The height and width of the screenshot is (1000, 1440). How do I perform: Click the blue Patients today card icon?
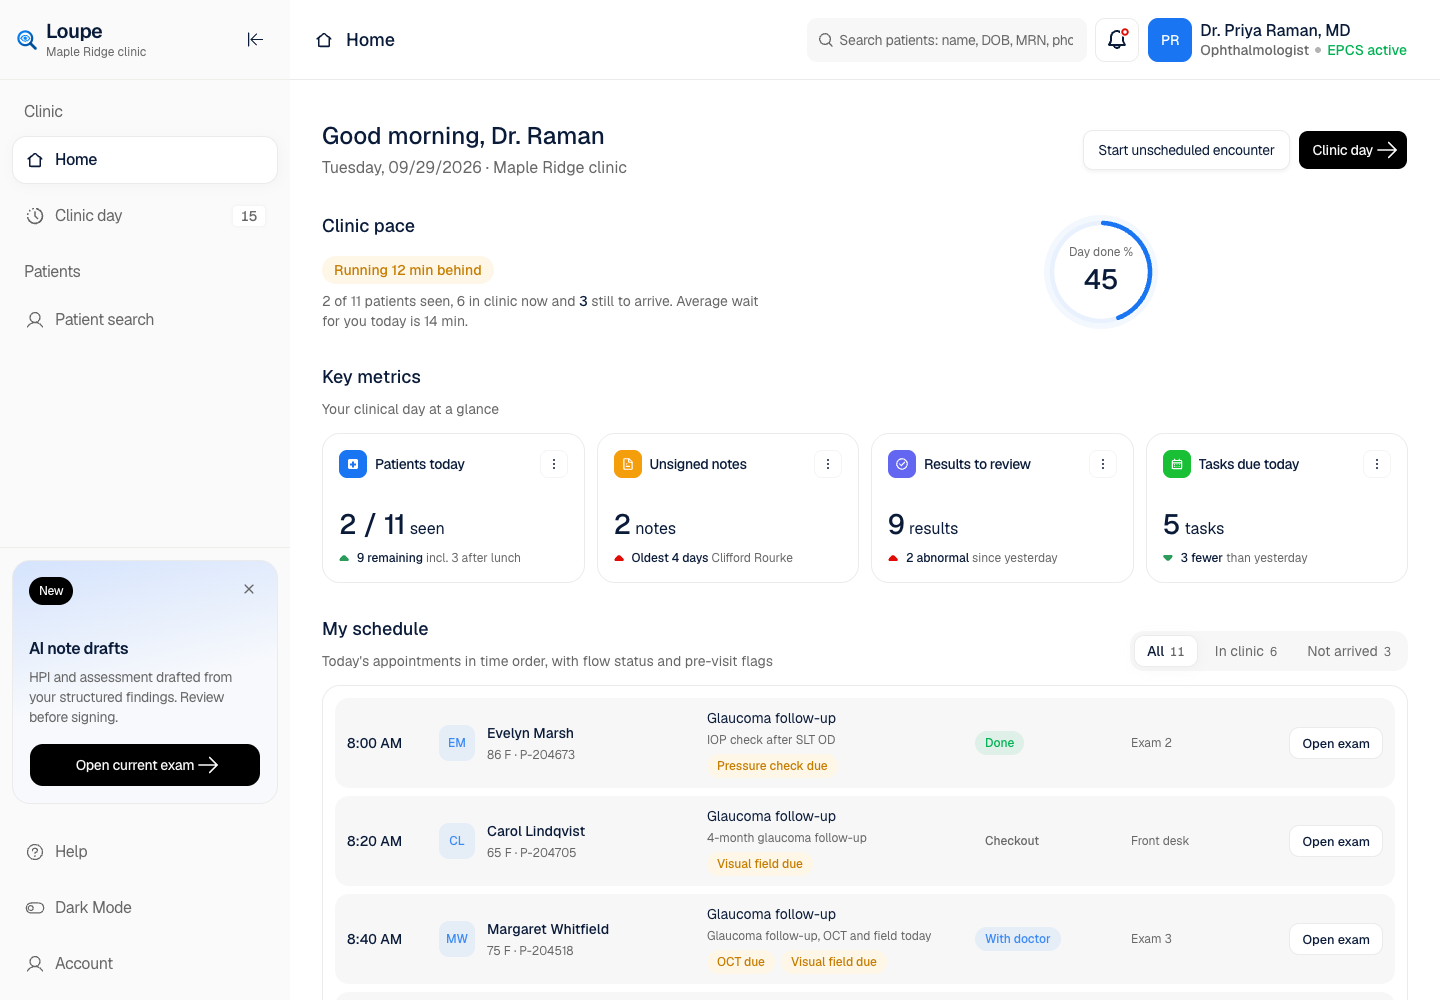pyautogui.click(x=353, y=464)
